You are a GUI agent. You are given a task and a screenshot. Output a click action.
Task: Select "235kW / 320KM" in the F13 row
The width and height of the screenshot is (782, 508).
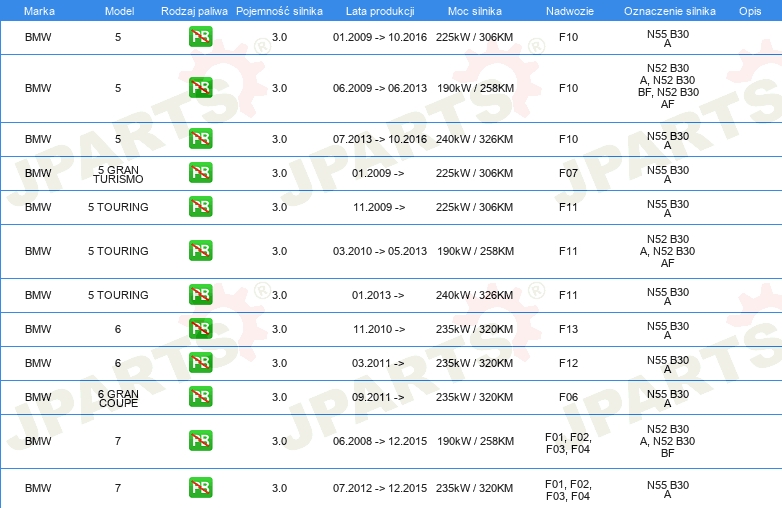click(474, 329)
